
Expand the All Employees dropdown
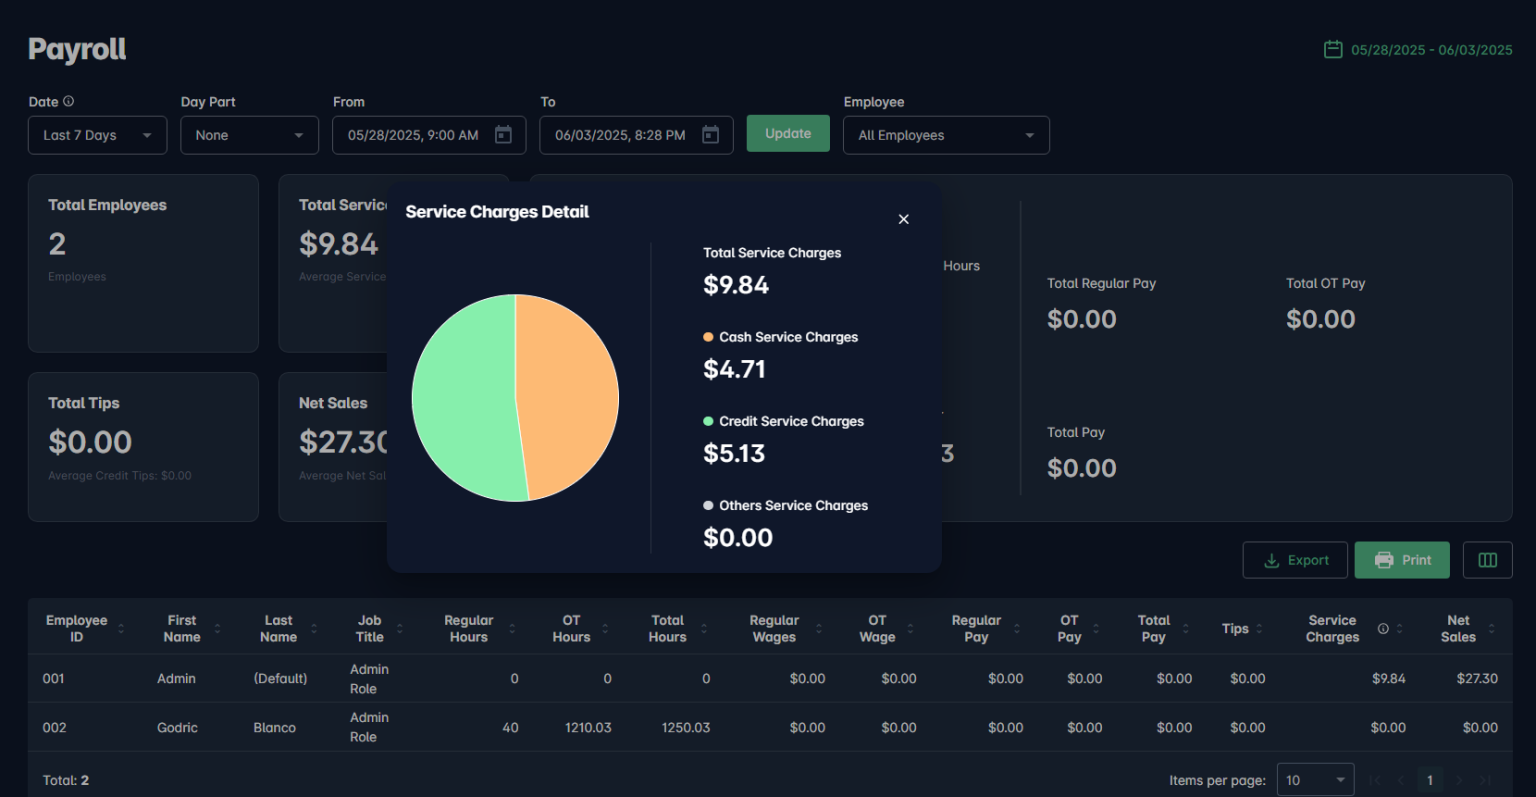(946, 135)
